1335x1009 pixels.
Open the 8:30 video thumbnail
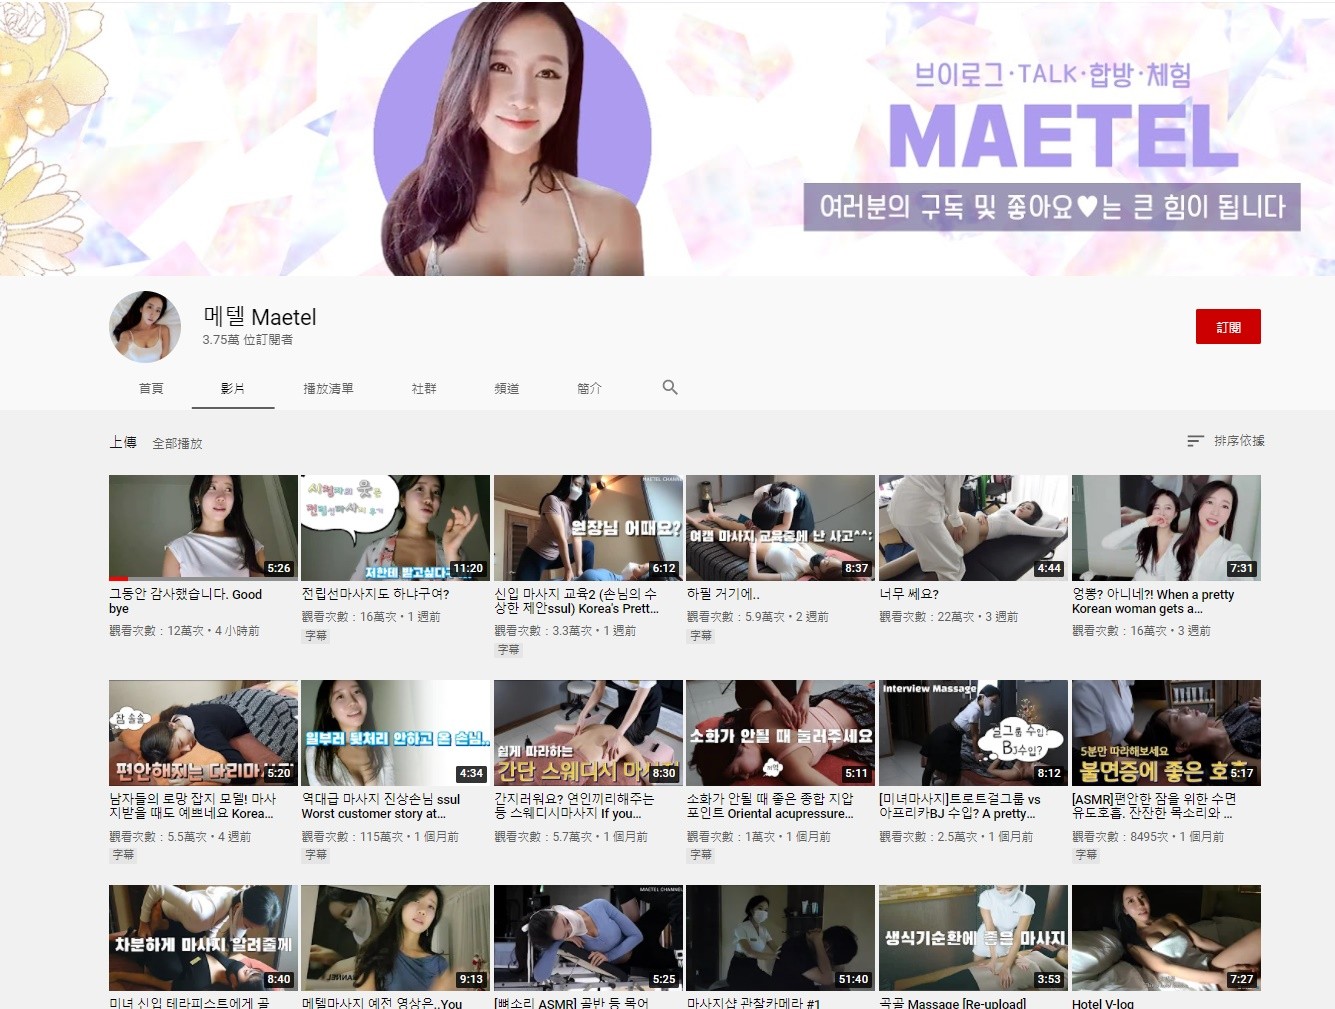pos(588,733)
